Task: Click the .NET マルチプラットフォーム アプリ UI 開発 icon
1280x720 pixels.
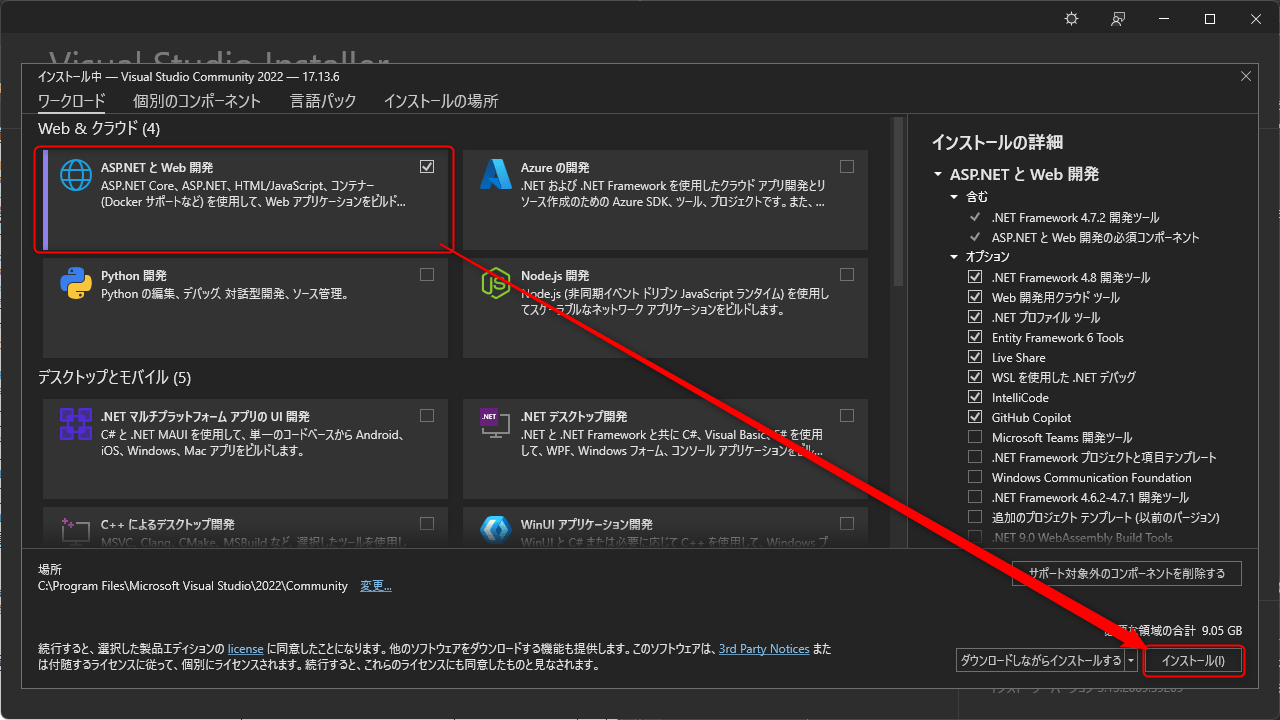Action: click(x=74, y=424)
